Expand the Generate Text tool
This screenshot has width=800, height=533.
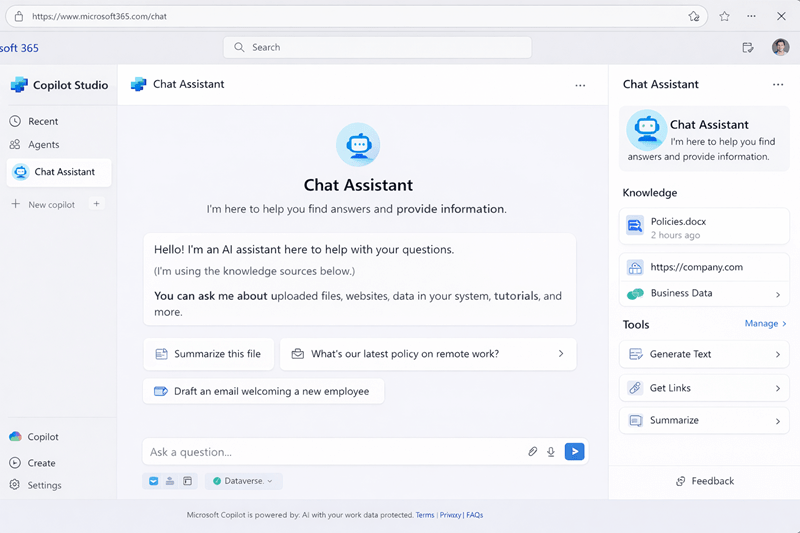(x=778, y=354)
